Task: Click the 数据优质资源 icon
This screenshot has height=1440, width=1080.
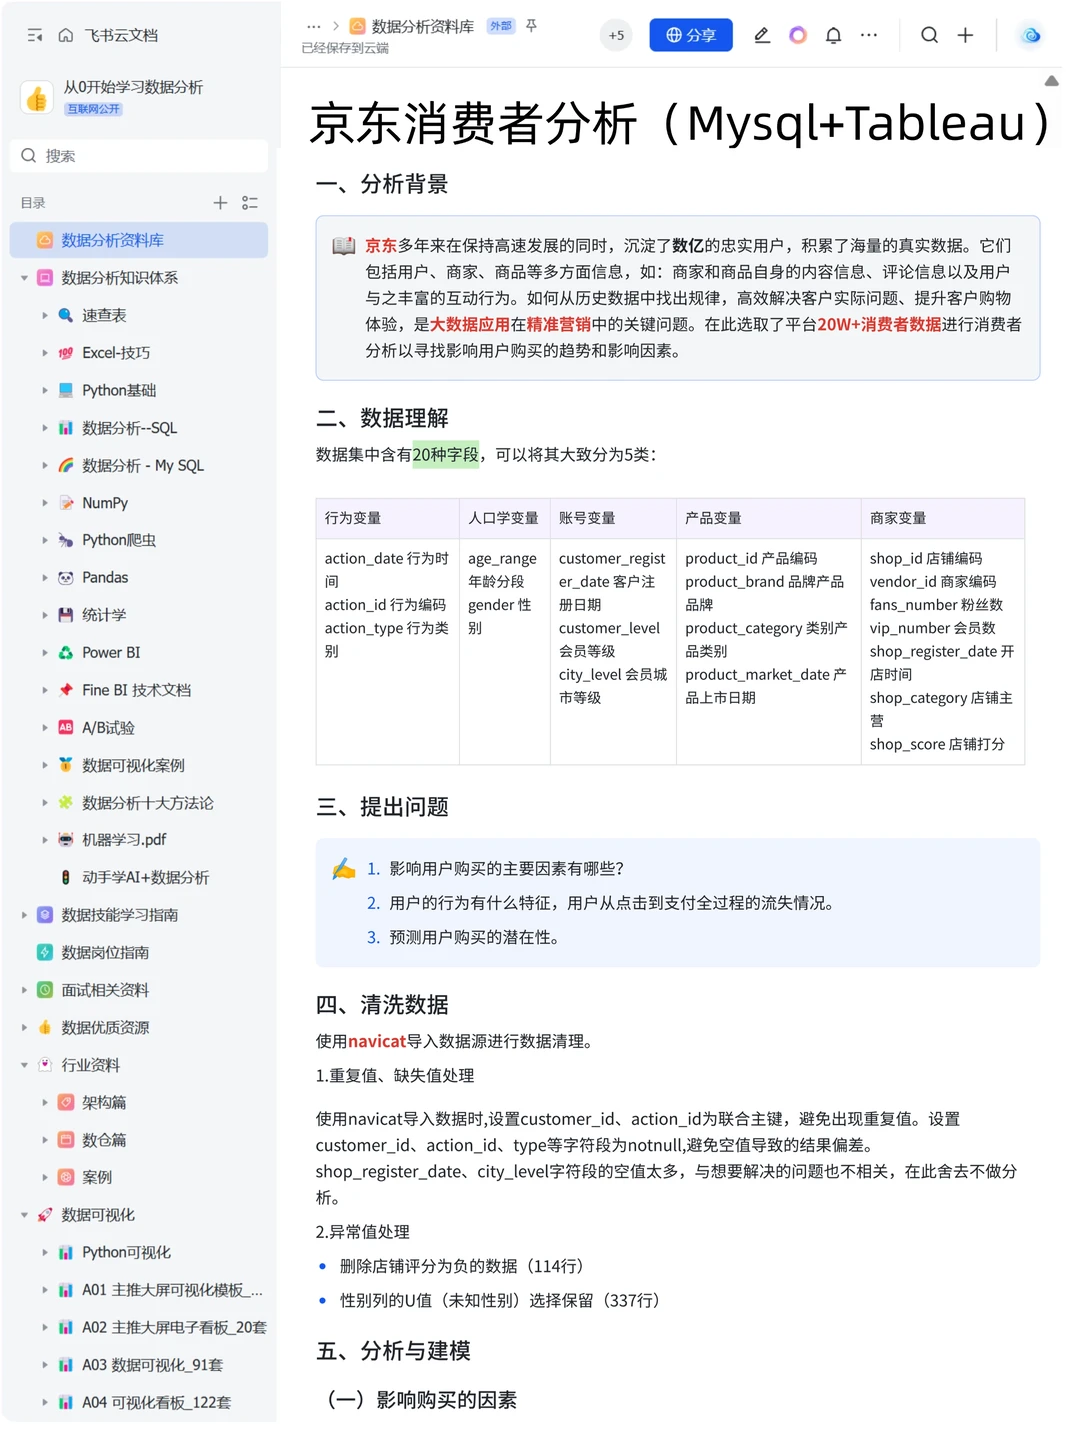Action: (45, 1028)
